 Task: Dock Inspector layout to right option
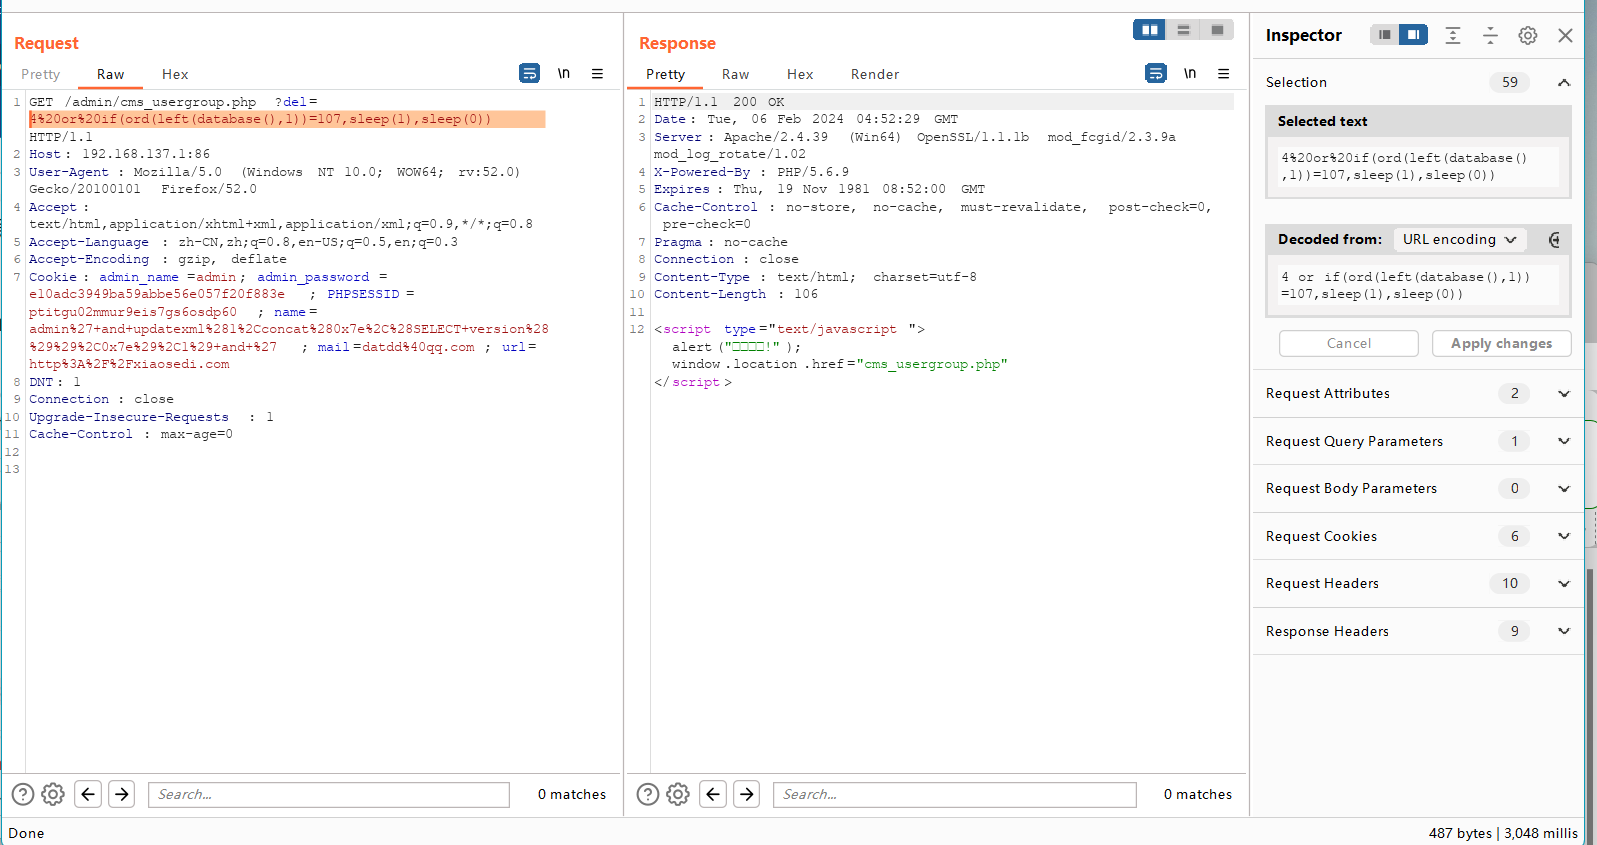point(1413,35)
